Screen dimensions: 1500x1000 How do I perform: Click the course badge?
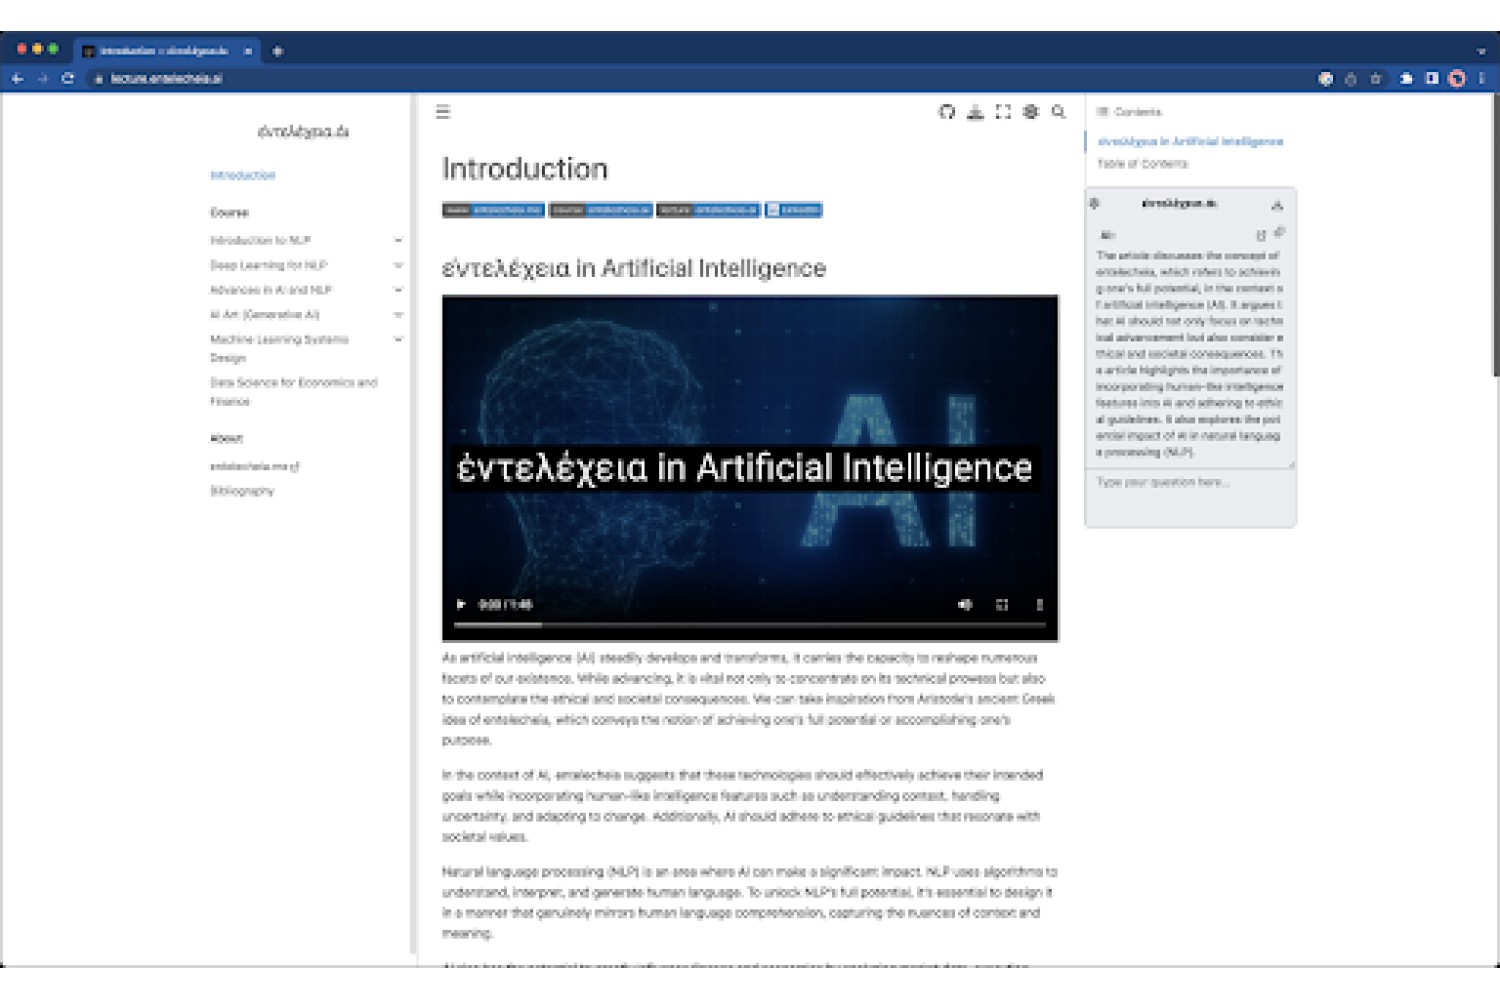(x=600, y=210)
